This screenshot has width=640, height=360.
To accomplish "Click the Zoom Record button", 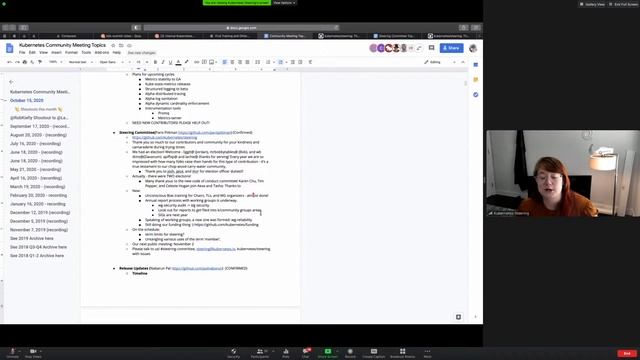I will (x=350, y=353).
